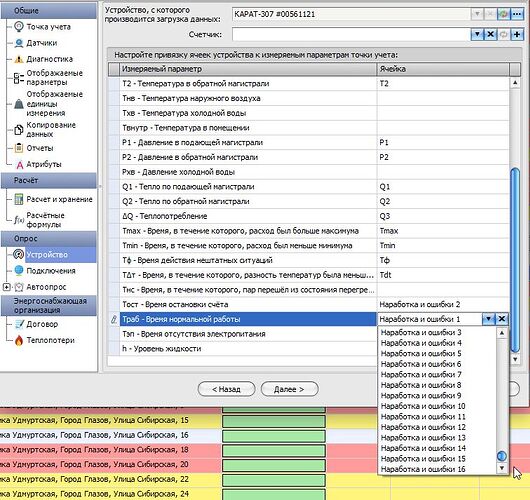Click the Далее next button

pos(289,389)
